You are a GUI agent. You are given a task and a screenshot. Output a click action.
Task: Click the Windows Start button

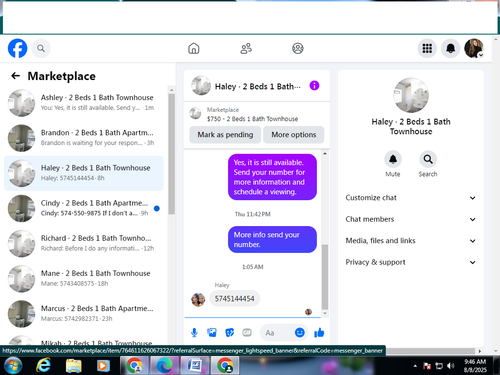13,365
